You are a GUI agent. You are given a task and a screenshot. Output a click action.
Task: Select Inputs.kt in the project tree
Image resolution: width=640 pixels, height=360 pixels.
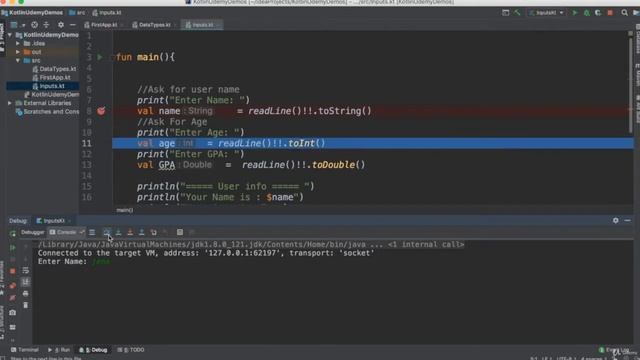[48, 86]
